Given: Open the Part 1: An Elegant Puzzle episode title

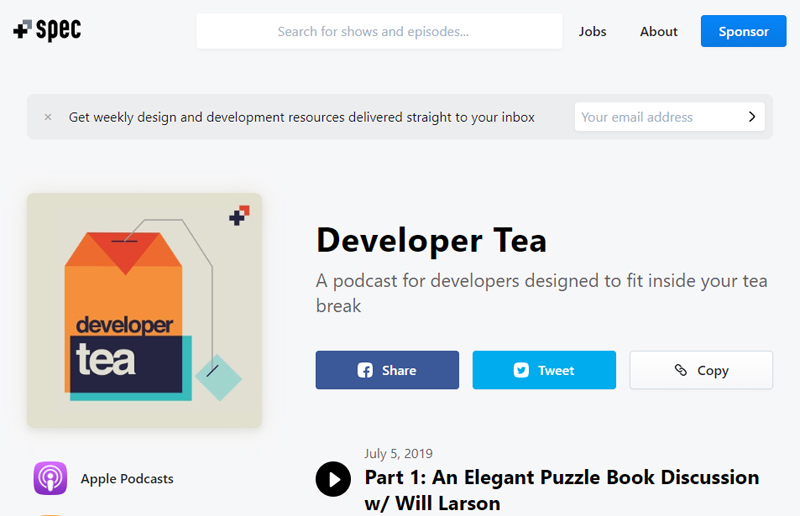Looking at the screenshot, I should coord(562,490).
